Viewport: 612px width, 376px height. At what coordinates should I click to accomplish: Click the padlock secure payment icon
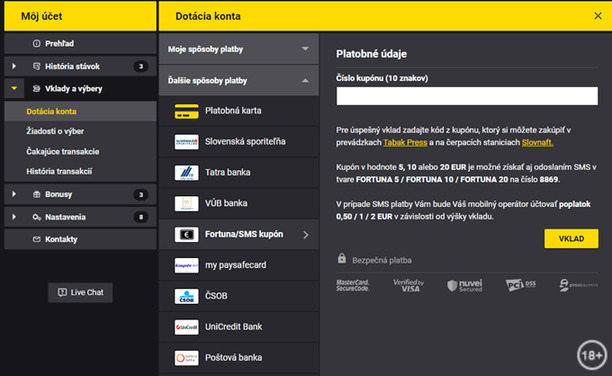342,258
